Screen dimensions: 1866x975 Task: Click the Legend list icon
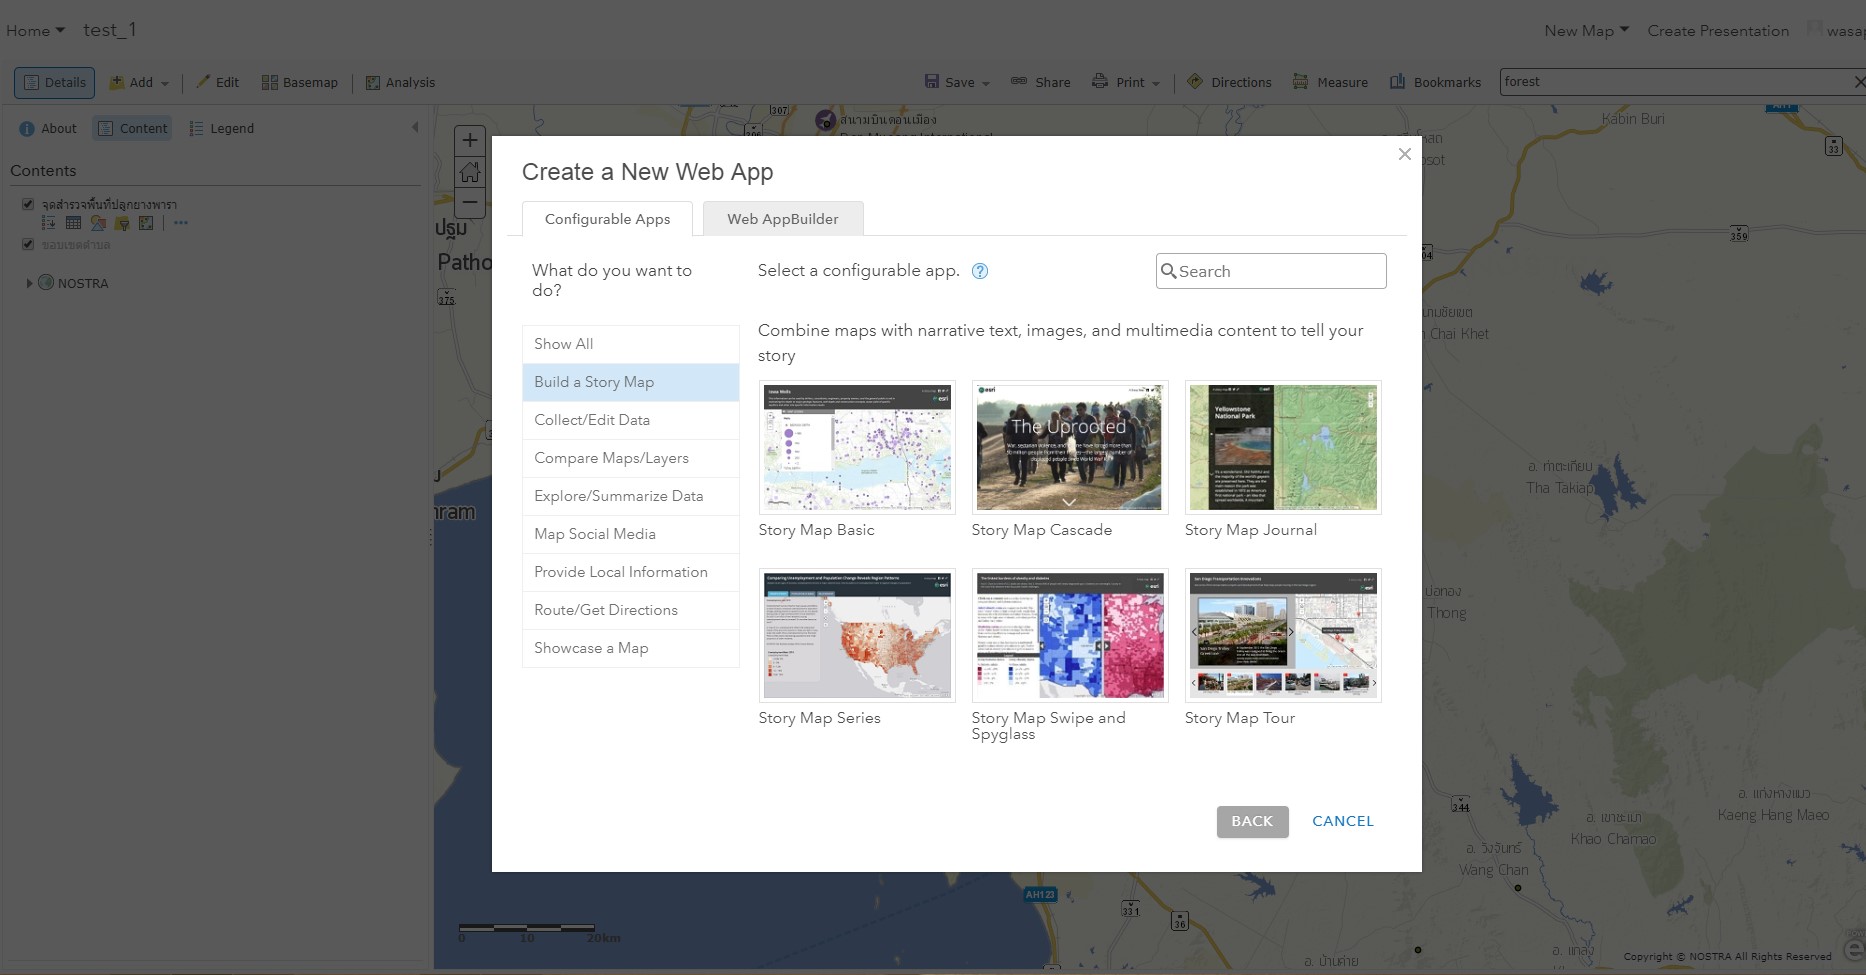(196, 129)
